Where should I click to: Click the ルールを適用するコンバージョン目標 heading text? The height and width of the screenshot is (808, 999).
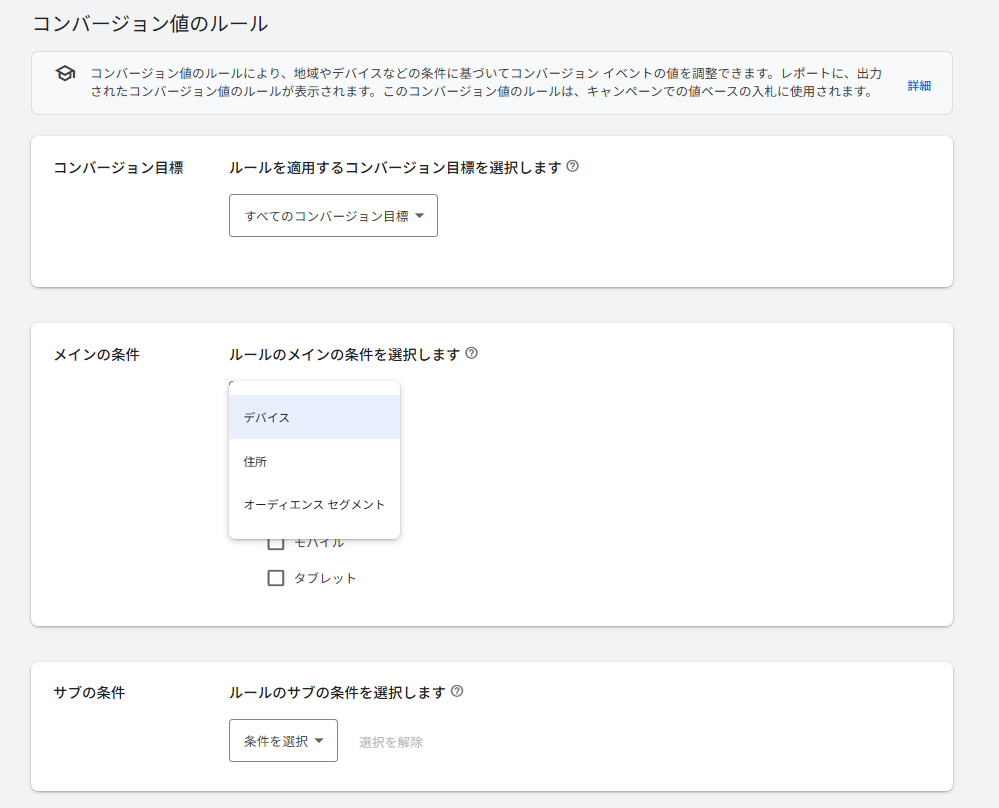(x=395, y=167)
